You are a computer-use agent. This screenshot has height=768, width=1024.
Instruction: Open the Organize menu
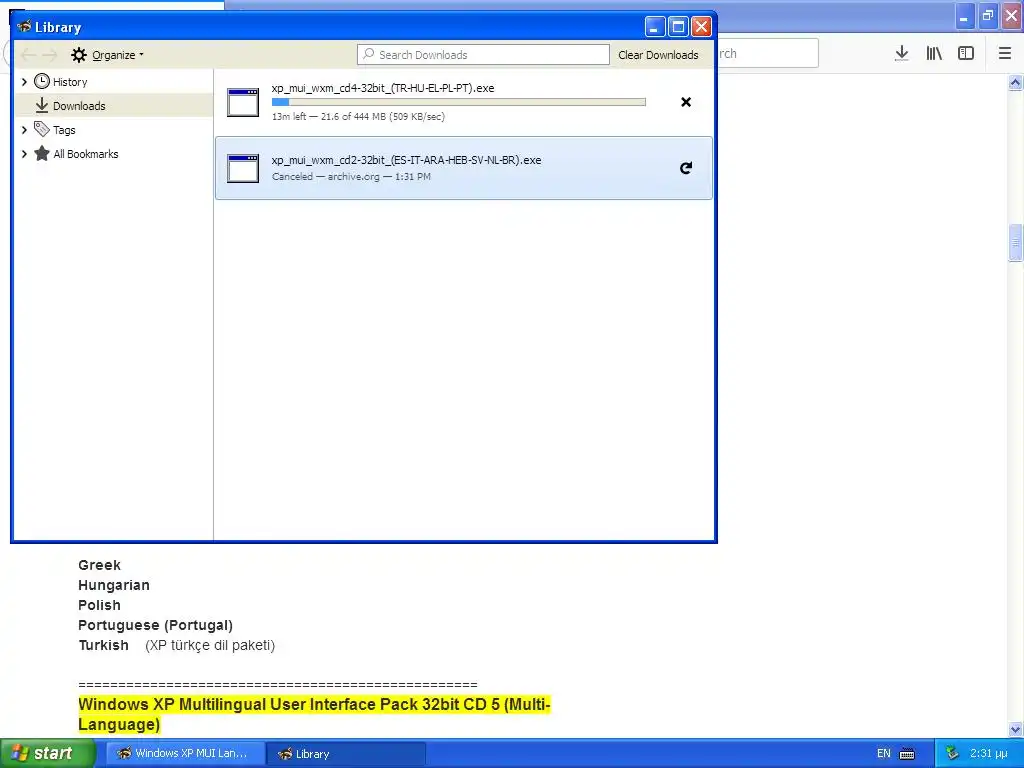point(118,55)
